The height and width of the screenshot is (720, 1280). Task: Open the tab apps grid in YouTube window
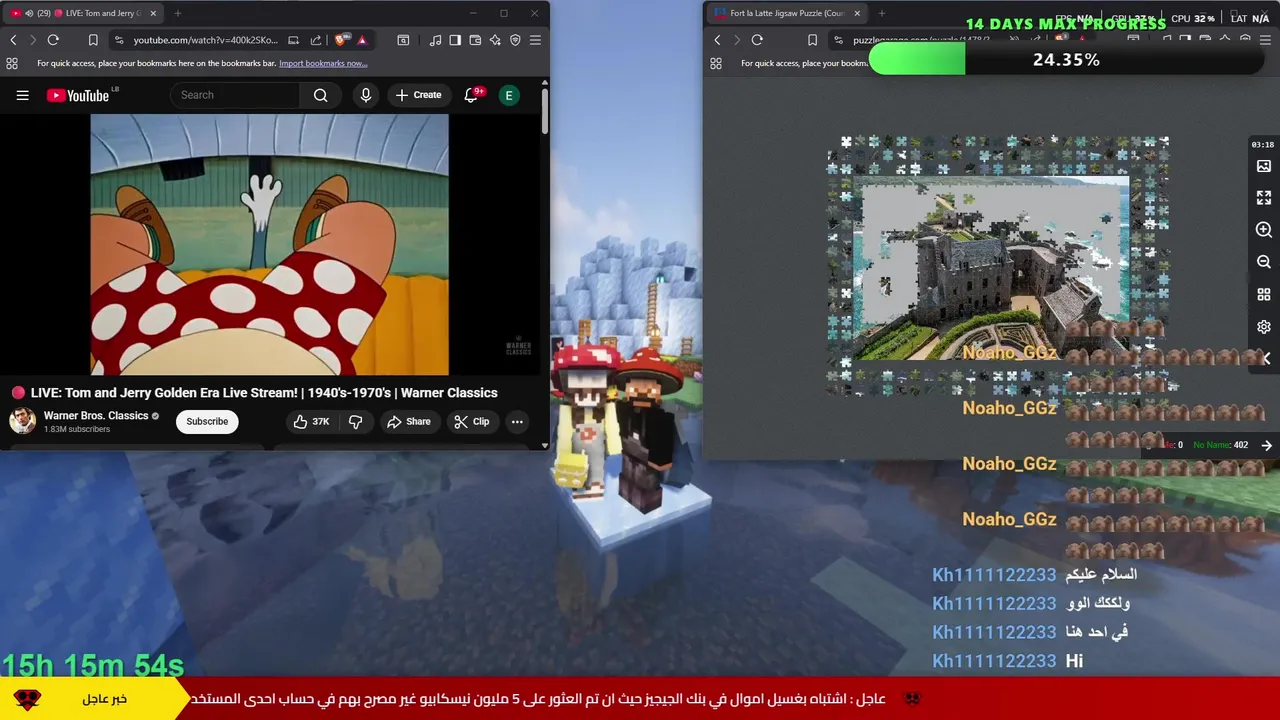(12, 63)
